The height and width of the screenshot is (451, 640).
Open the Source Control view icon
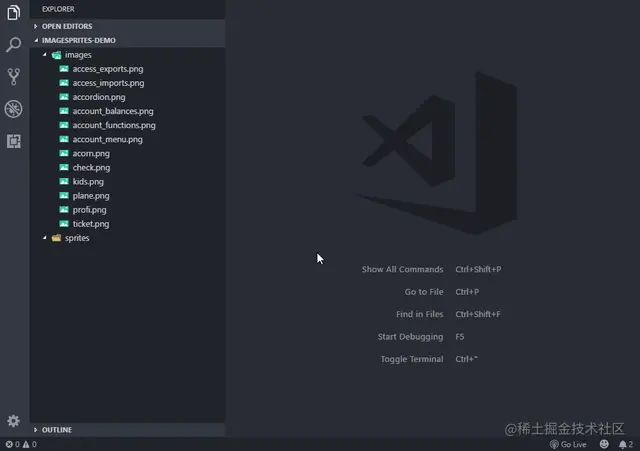point(13,77)
